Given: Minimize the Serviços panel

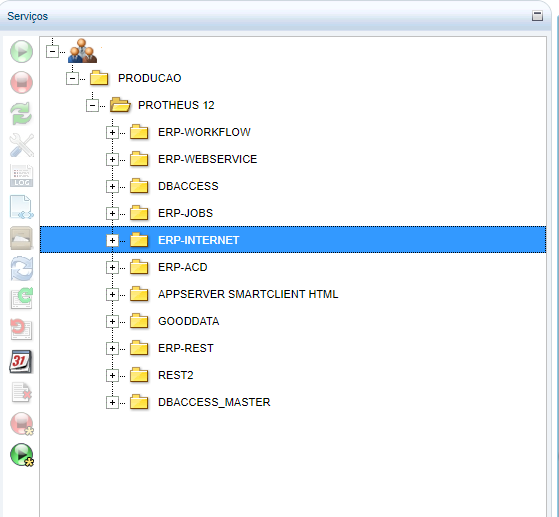Looking at the screenshot, I should click(537, 16).
